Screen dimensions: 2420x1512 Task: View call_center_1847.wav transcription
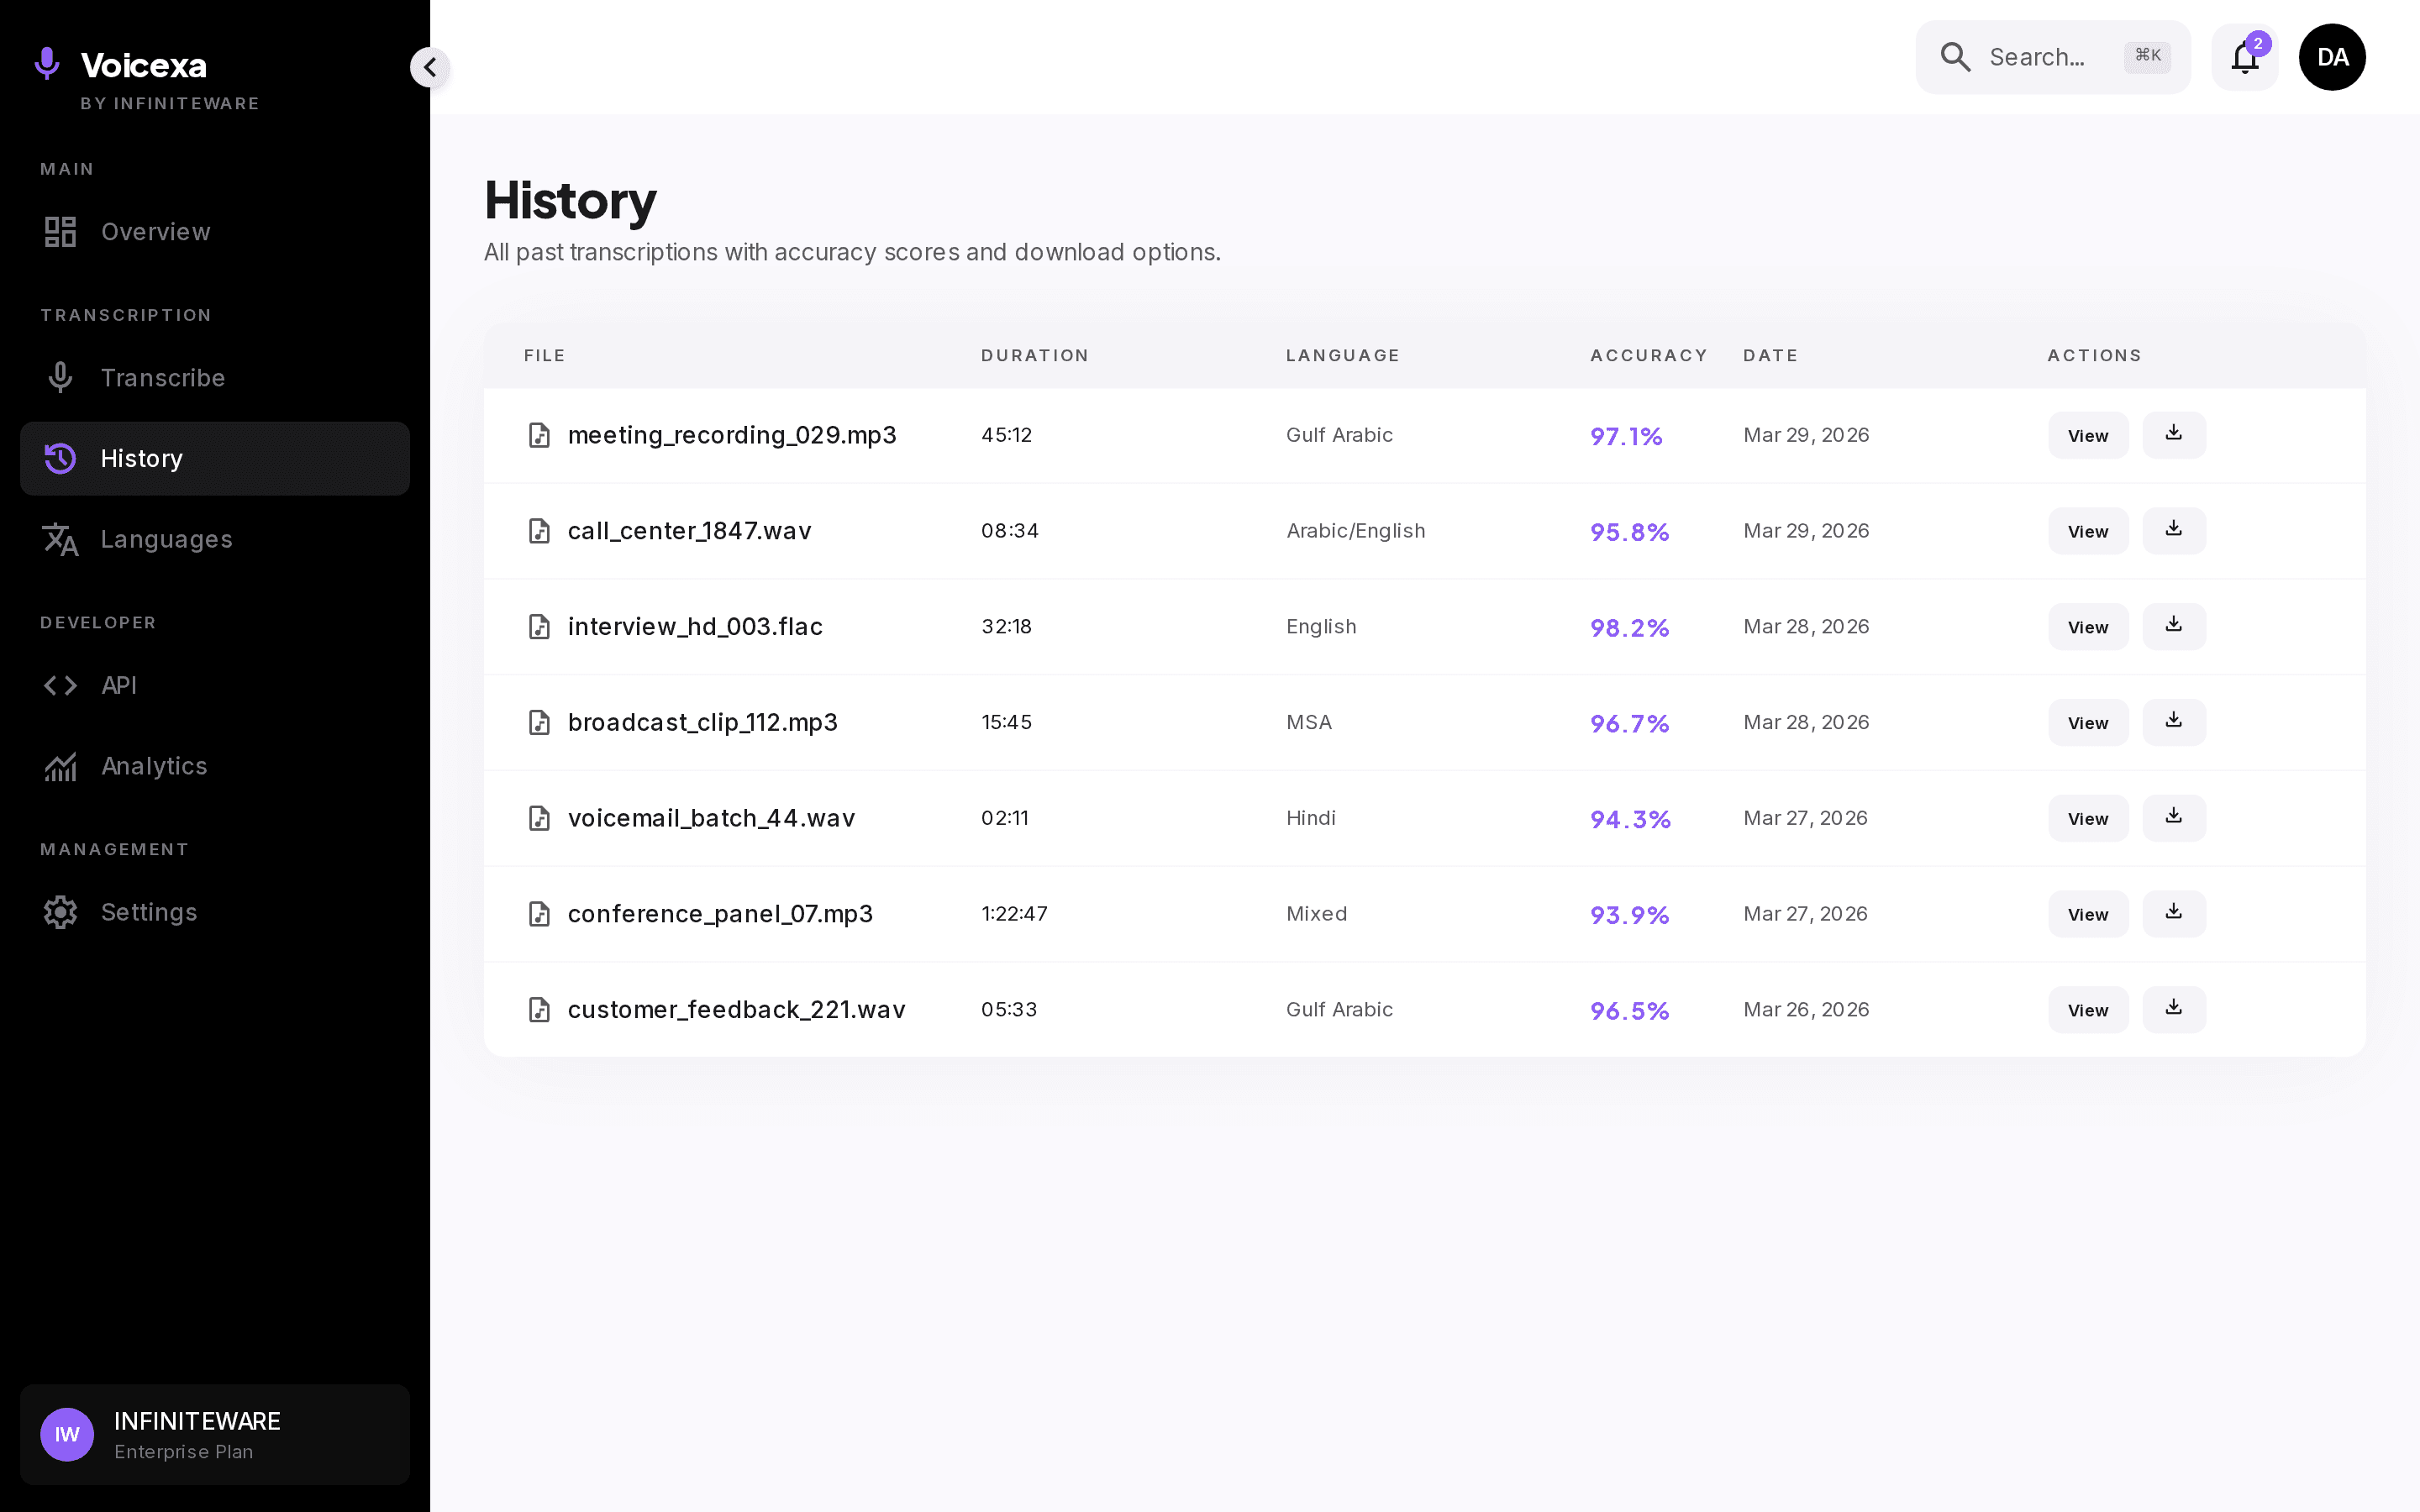pyautogui.click(x=2088, y=531)
